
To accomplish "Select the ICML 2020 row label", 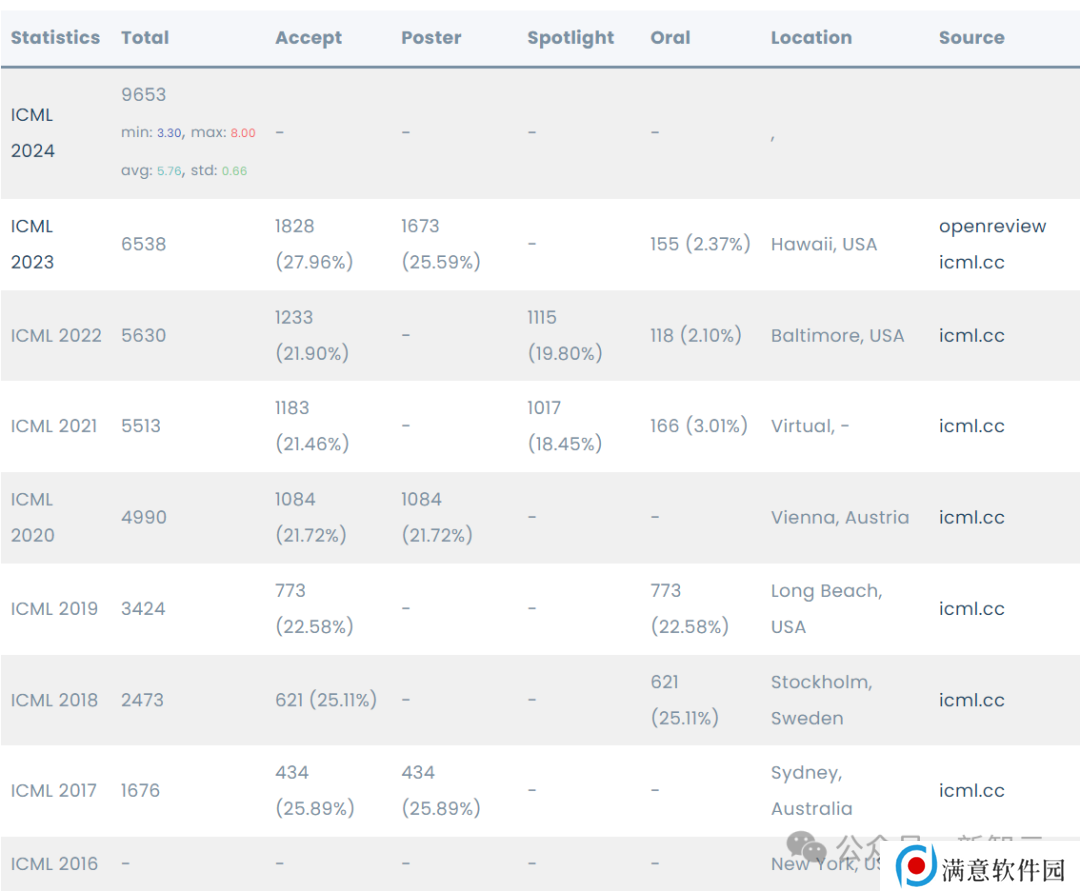I will pyautogui.click(x=32, y=517).
